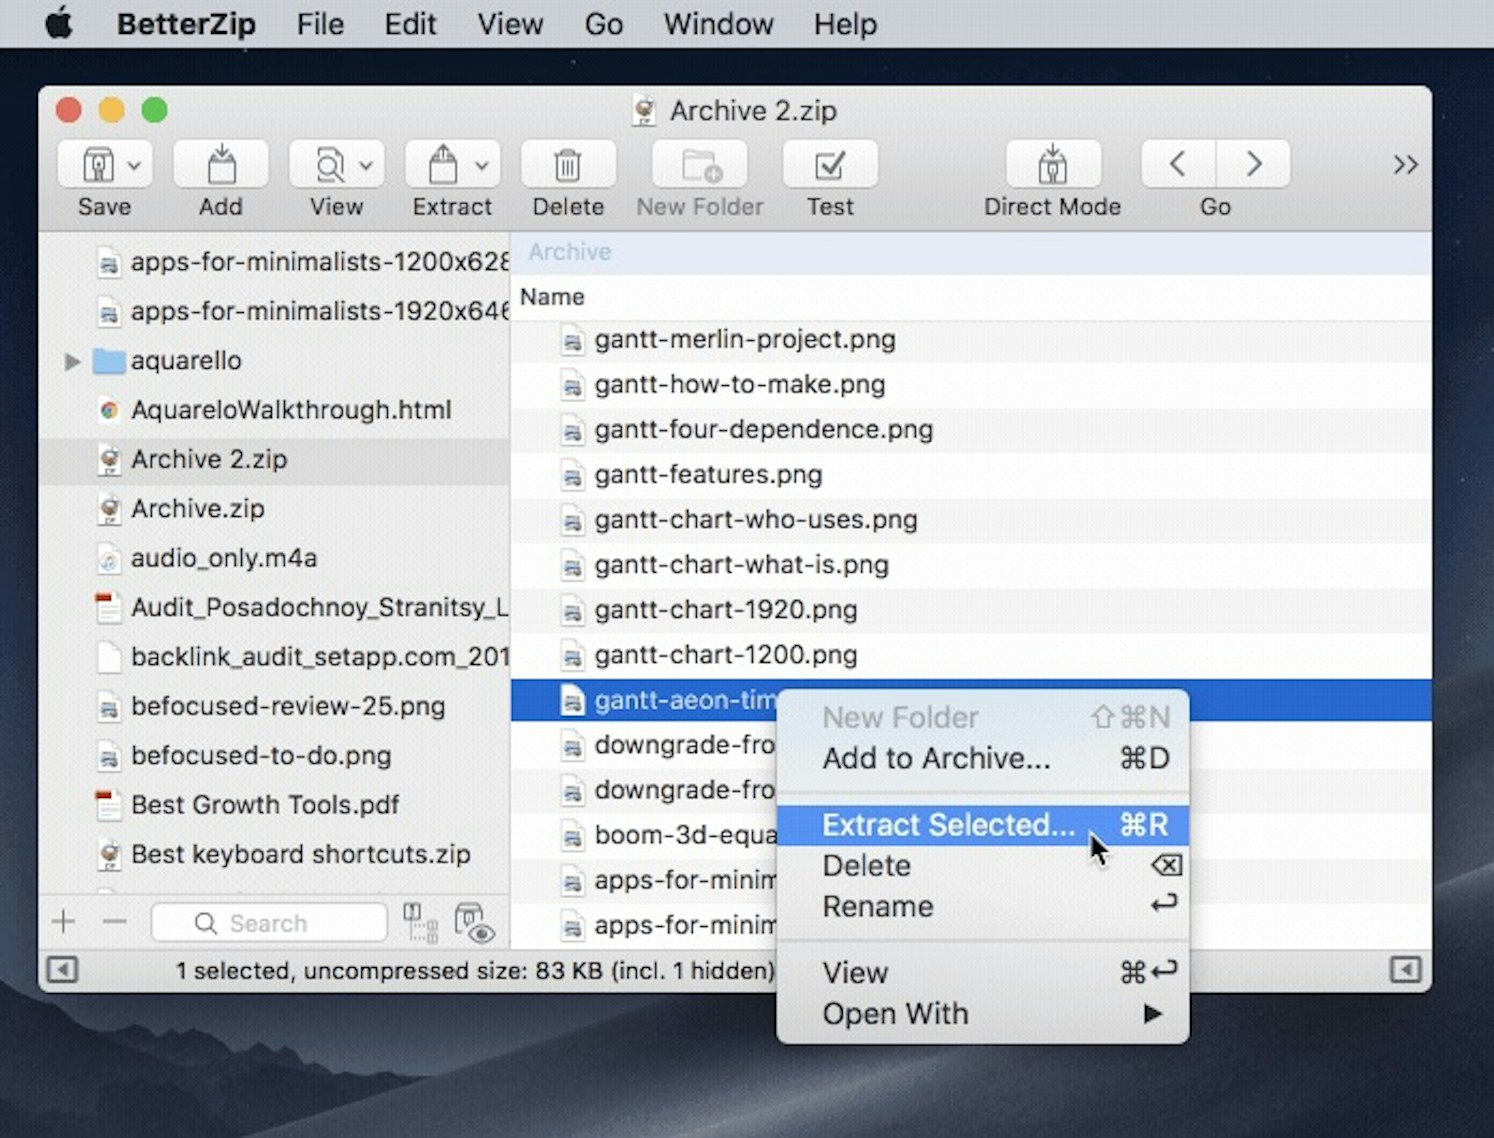Open the Save button dropdown arrow

click(x=135, y=165)
